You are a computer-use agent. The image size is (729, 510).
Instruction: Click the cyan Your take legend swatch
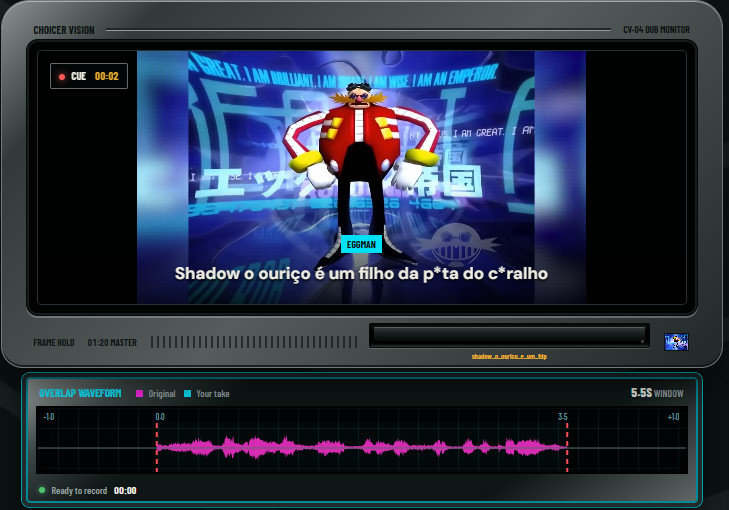[187, 393]
